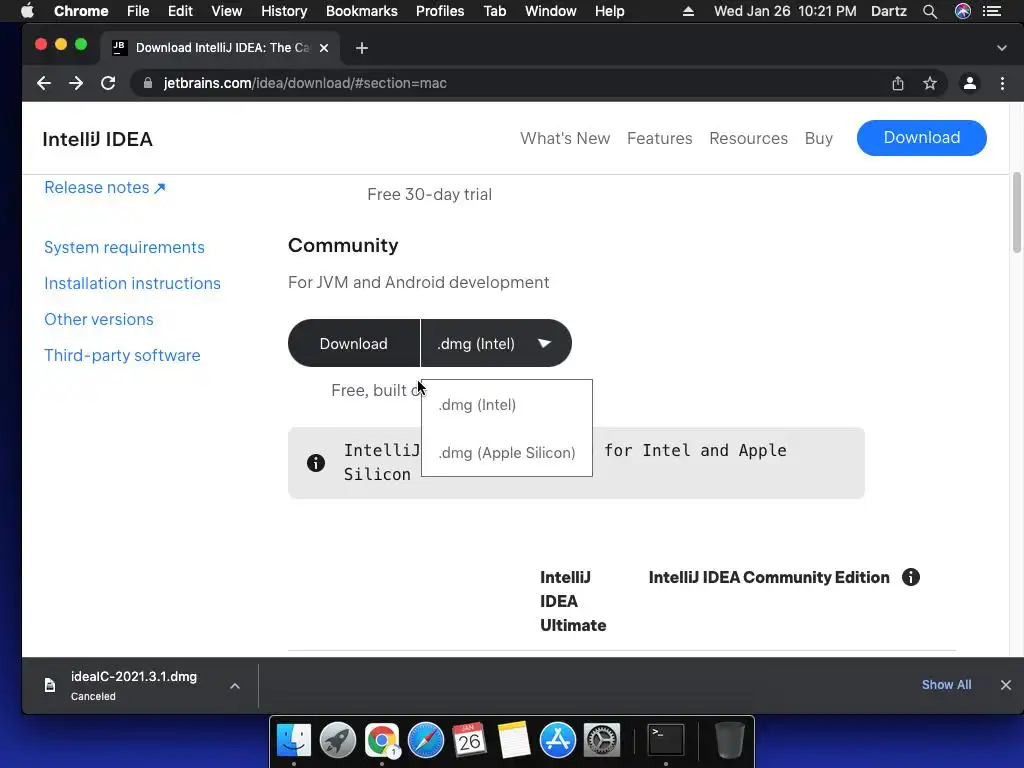Screen dimensions: 1024x768
Task: Go to the Buy page
Action: (x=818, y=138)
